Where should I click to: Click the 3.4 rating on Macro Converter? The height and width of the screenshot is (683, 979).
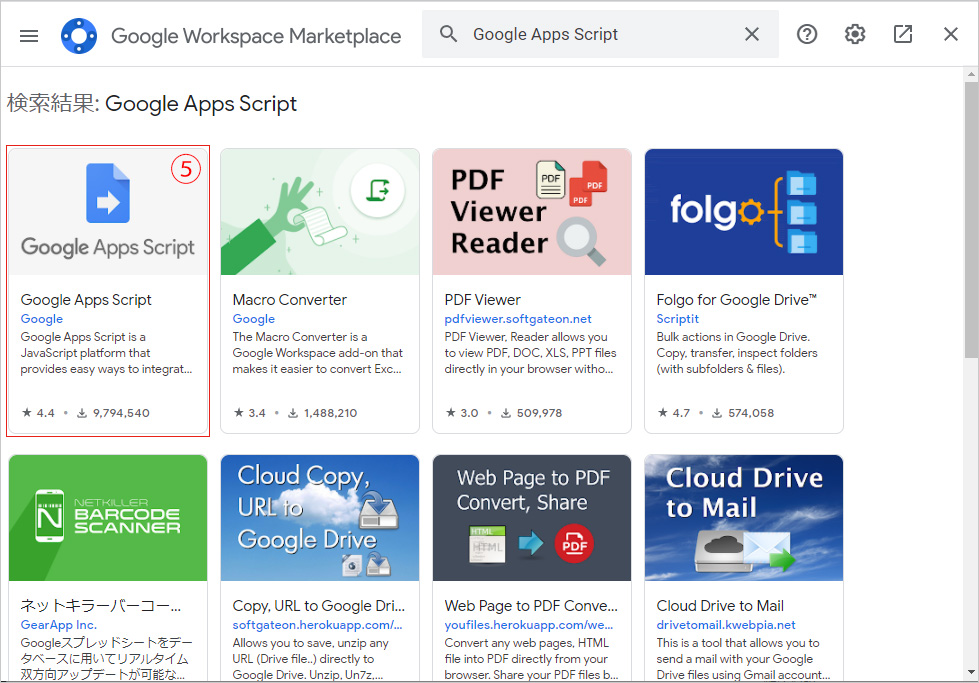[x=250, y=413]
